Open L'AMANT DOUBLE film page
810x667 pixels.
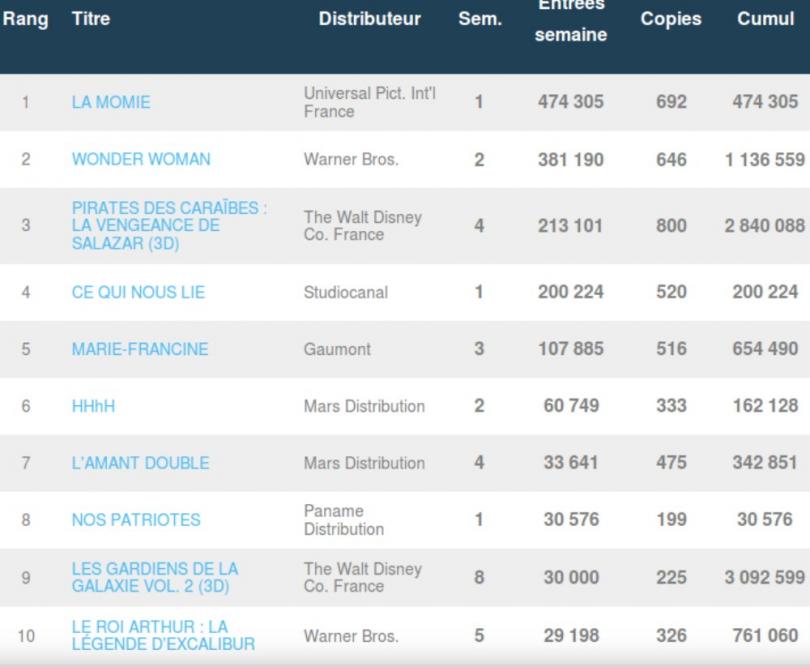coord(140,463)
